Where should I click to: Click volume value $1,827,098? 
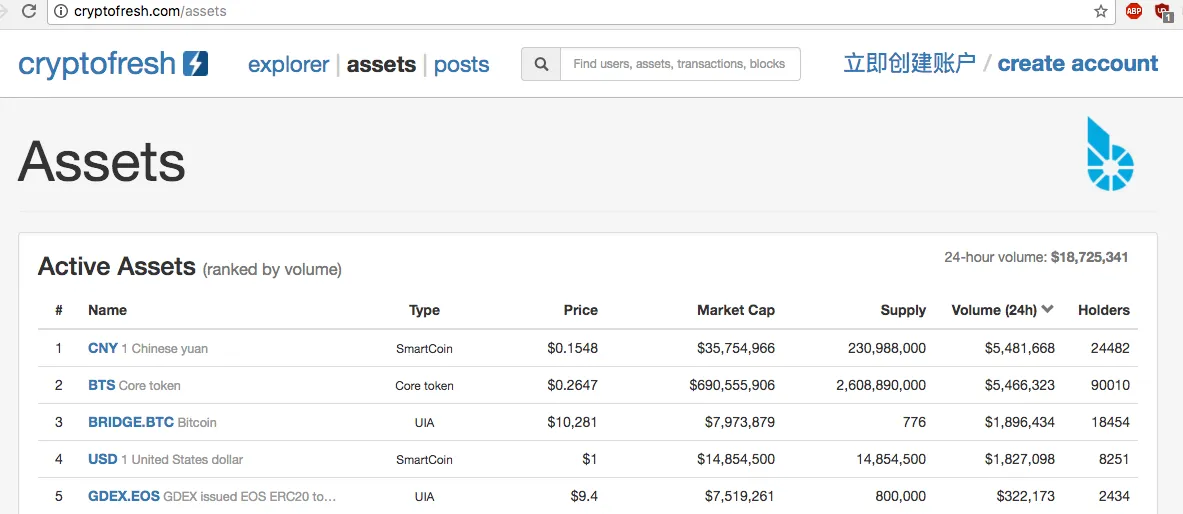(x=1019, y=459)
